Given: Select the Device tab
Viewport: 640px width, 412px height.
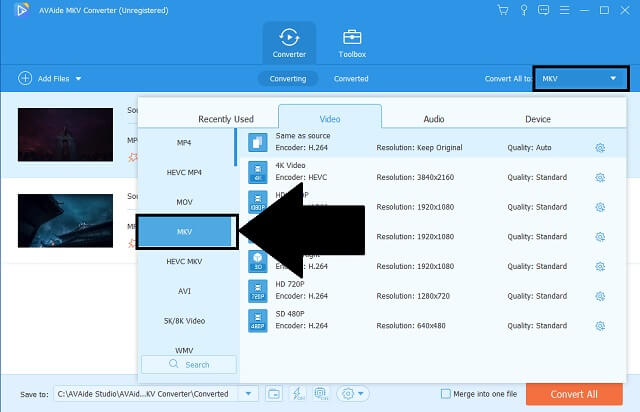Looking at the screenshot, I should [537, 119].
